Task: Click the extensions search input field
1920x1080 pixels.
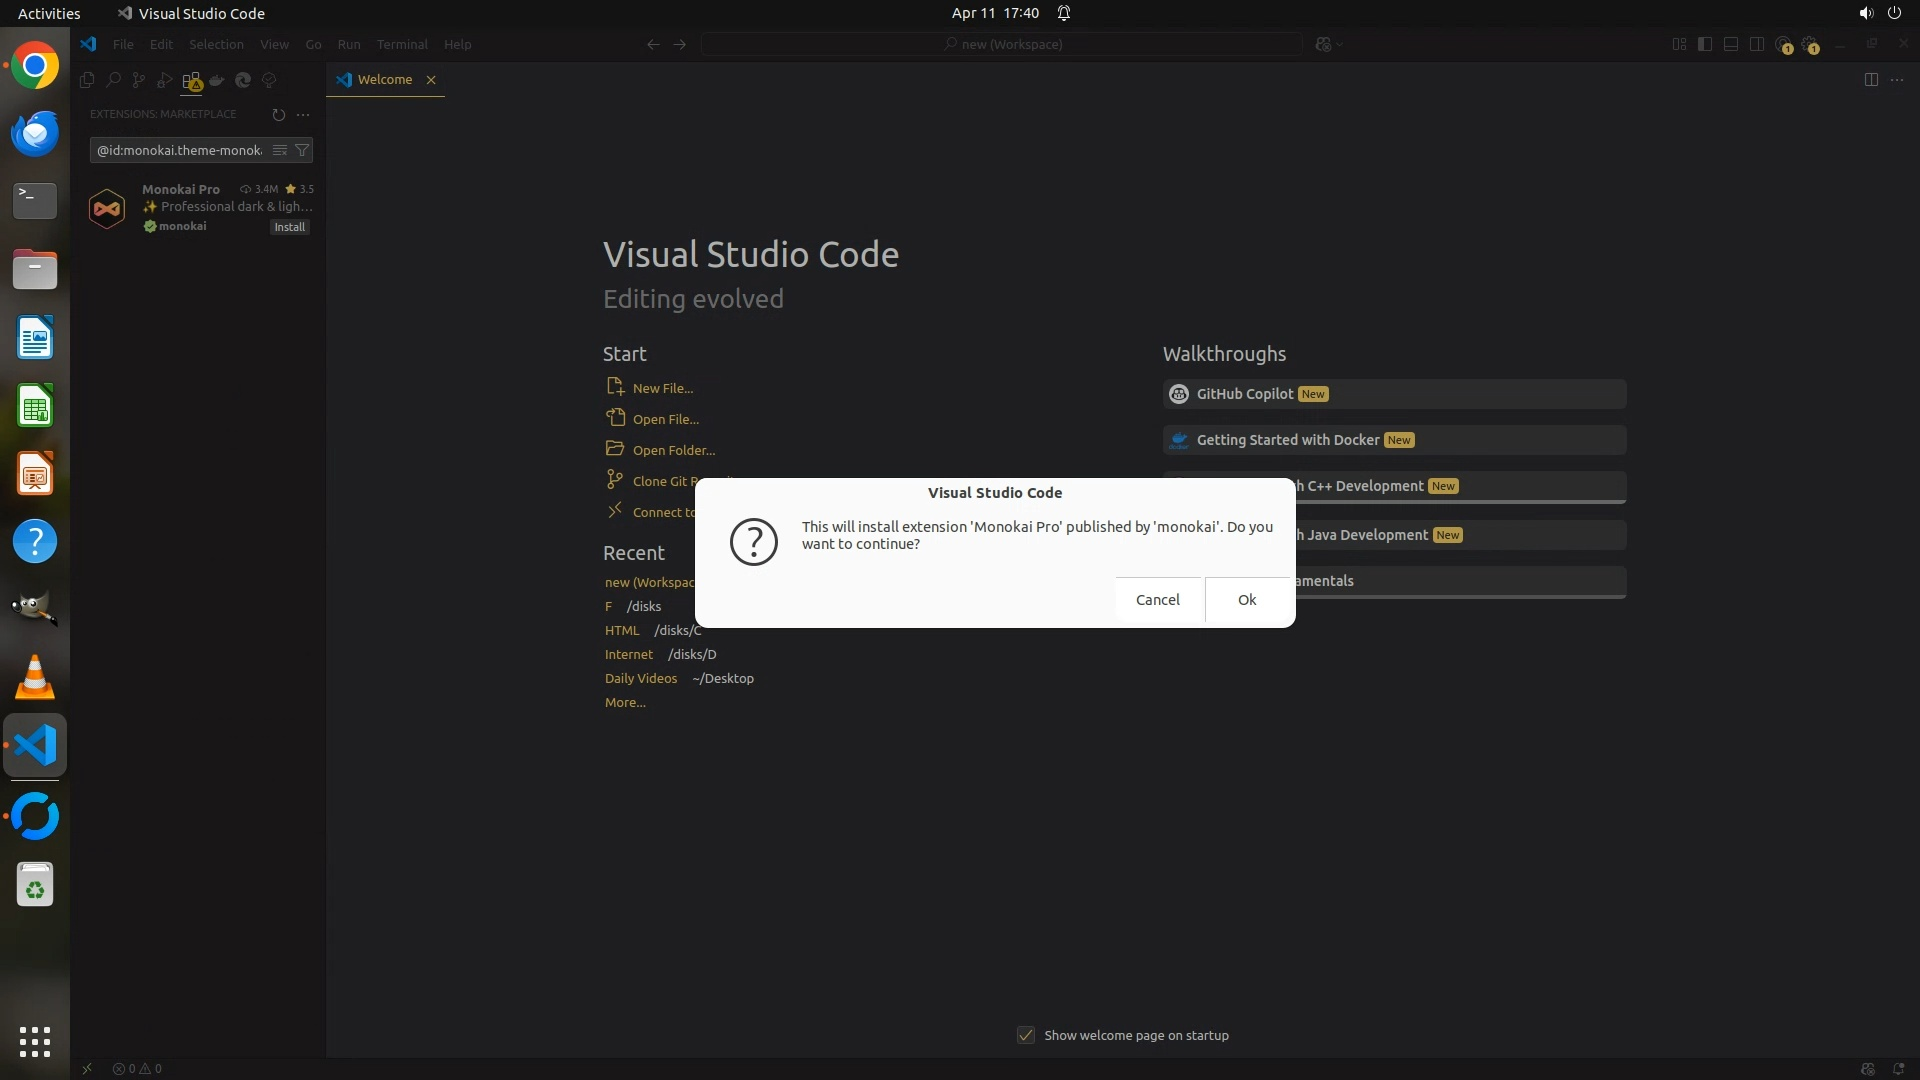Action: [180, 150]
